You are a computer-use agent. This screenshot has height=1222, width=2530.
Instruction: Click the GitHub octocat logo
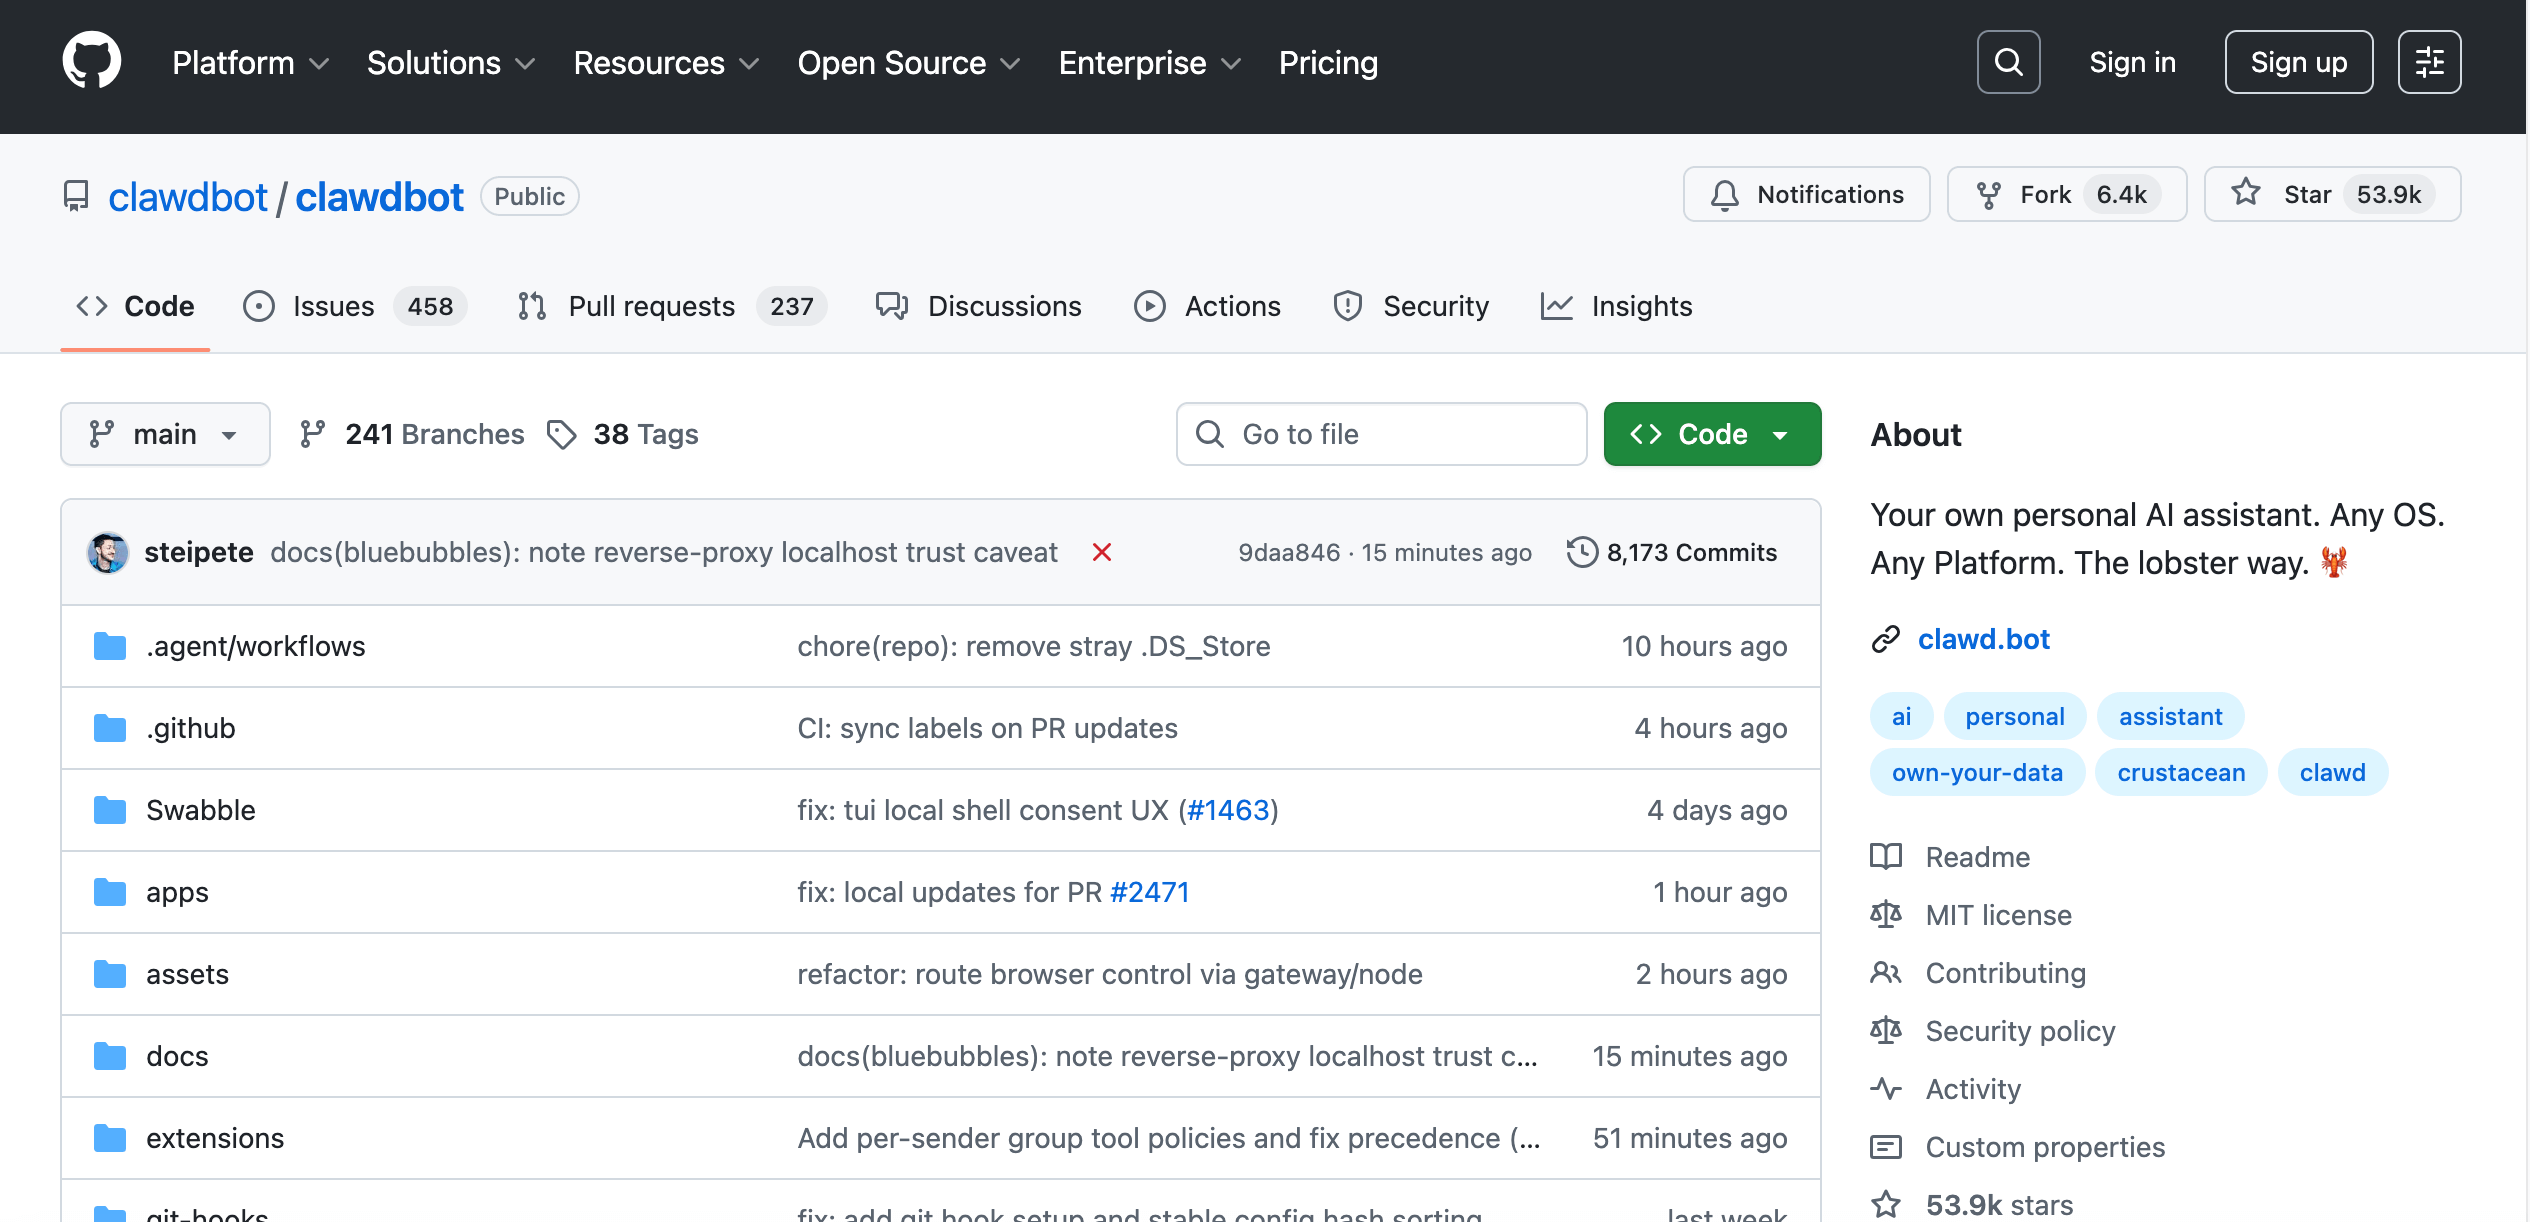coord(91,60)
